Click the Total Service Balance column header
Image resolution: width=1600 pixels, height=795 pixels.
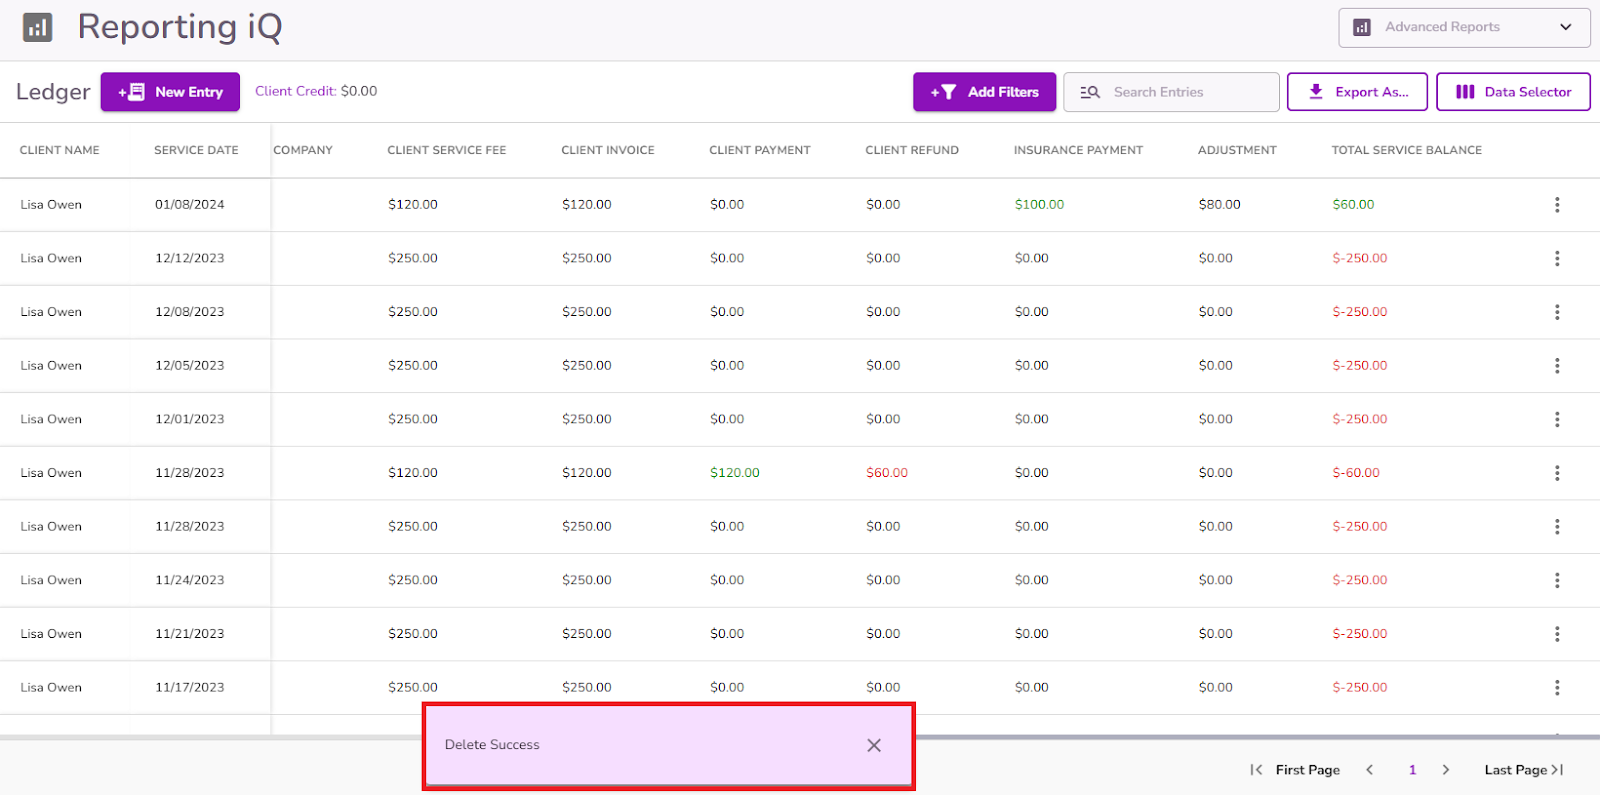click(1407, 150)
